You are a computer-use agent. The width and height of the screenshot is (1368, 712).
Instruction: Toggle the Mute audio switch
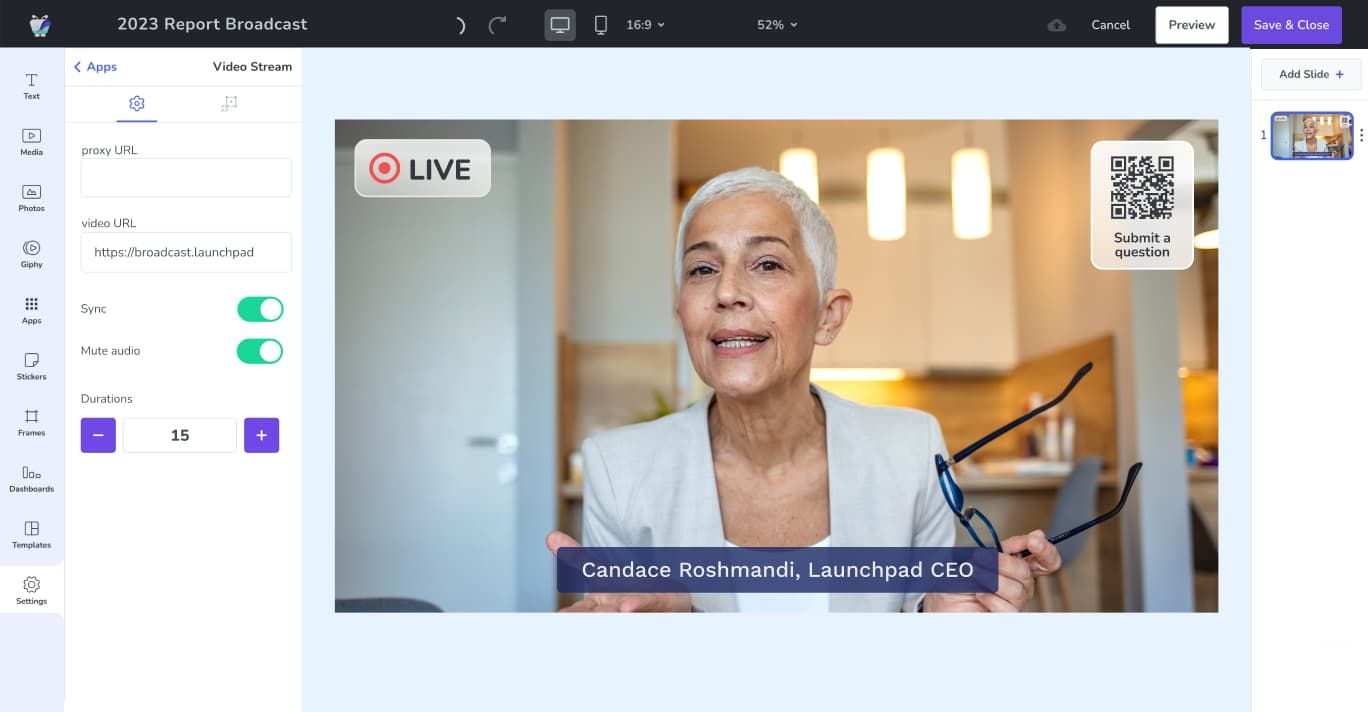point(260,351)
